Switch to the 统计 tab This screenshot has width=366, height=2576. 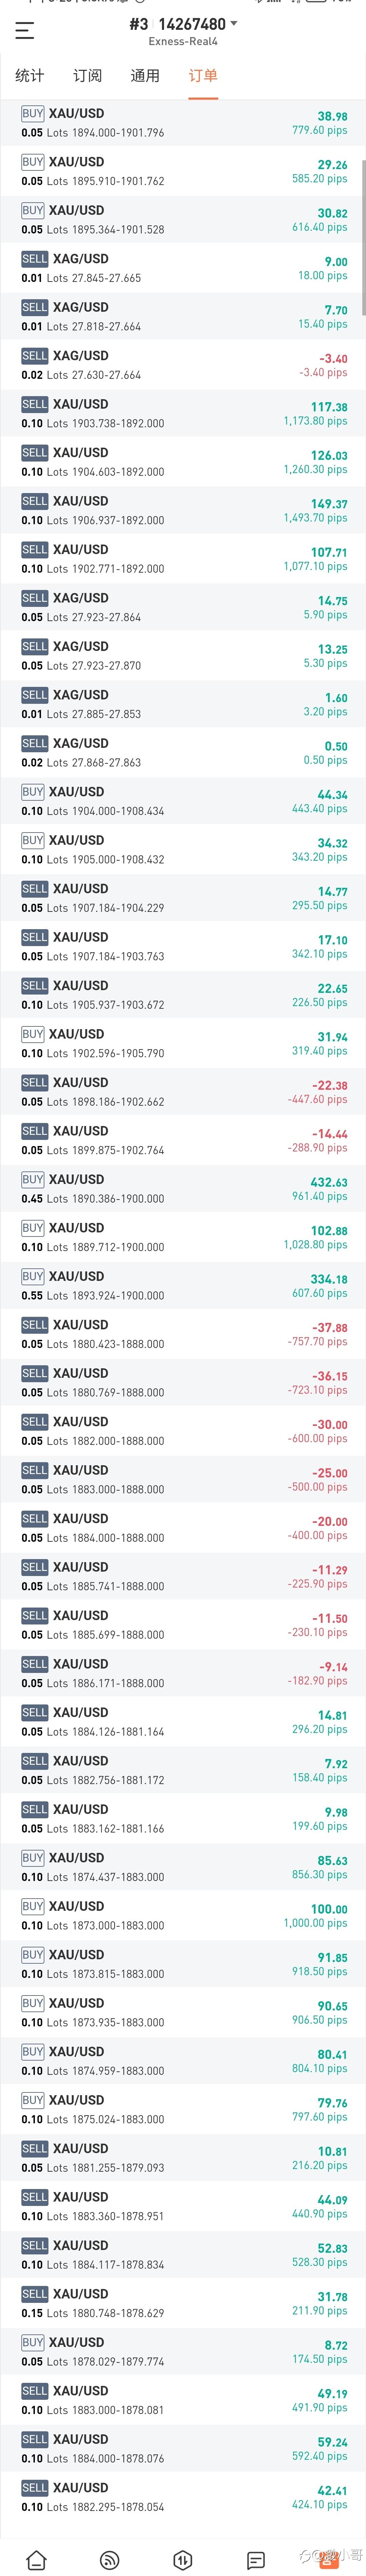[x=30, y=76]
